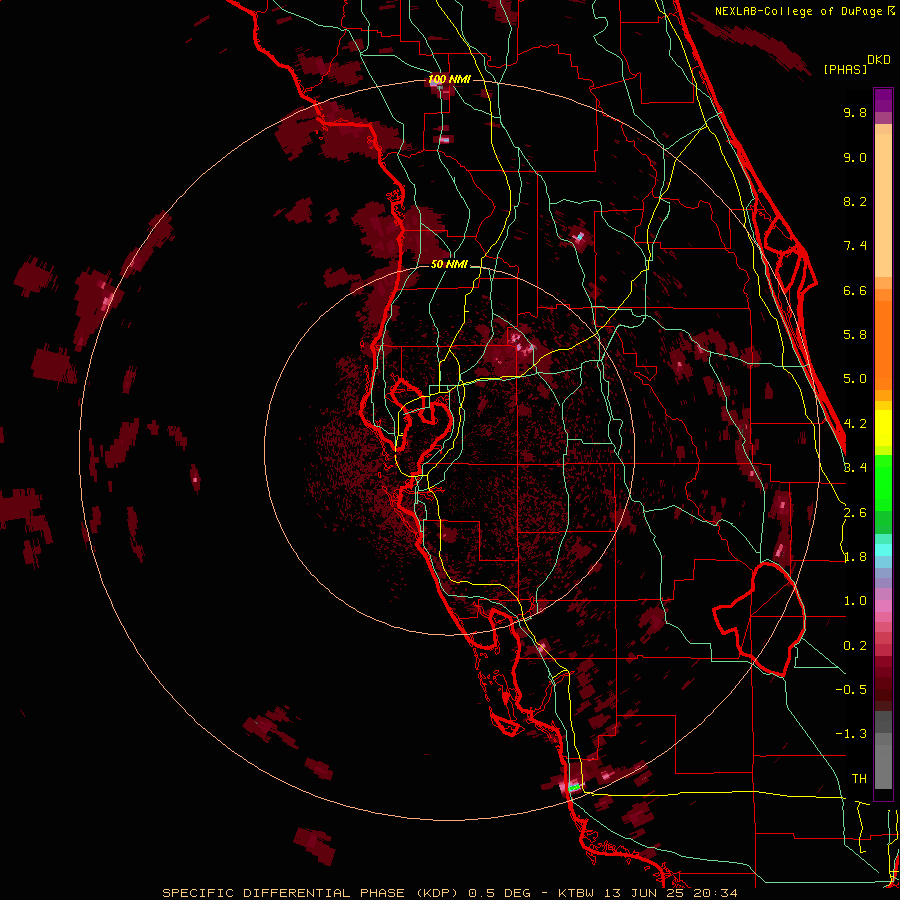Click the 3.4 scale value
Viewport: 900px width, 900px height.
point(855,468)
